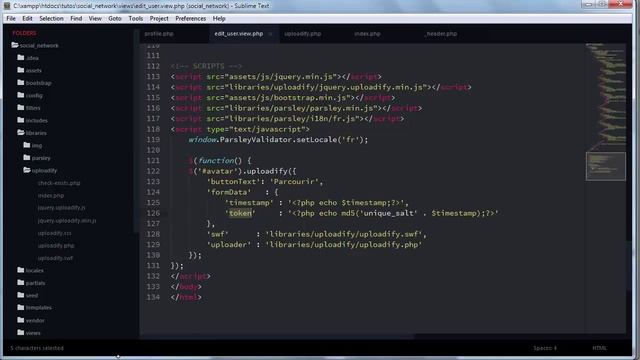The height and width of the screenshot is (360, 640).
Task: Expand the templates folder
Action: pyautogui.click(x=21, y=307)
